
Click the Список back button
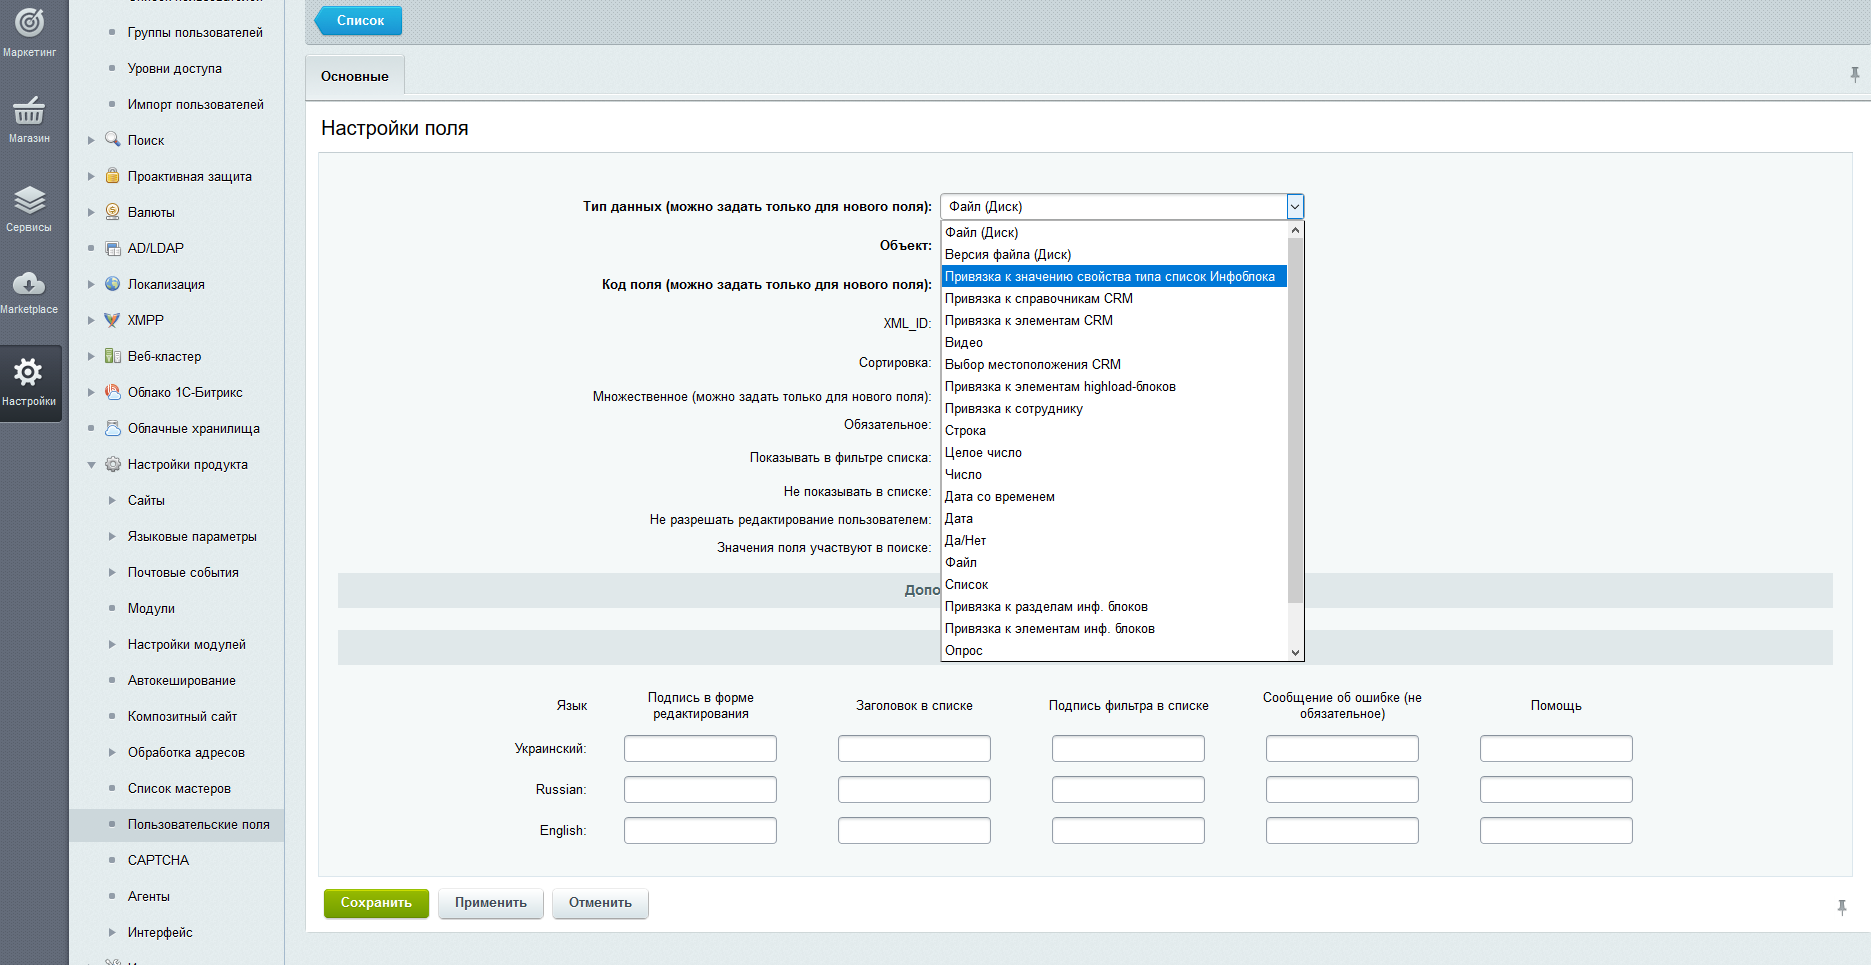360,21
